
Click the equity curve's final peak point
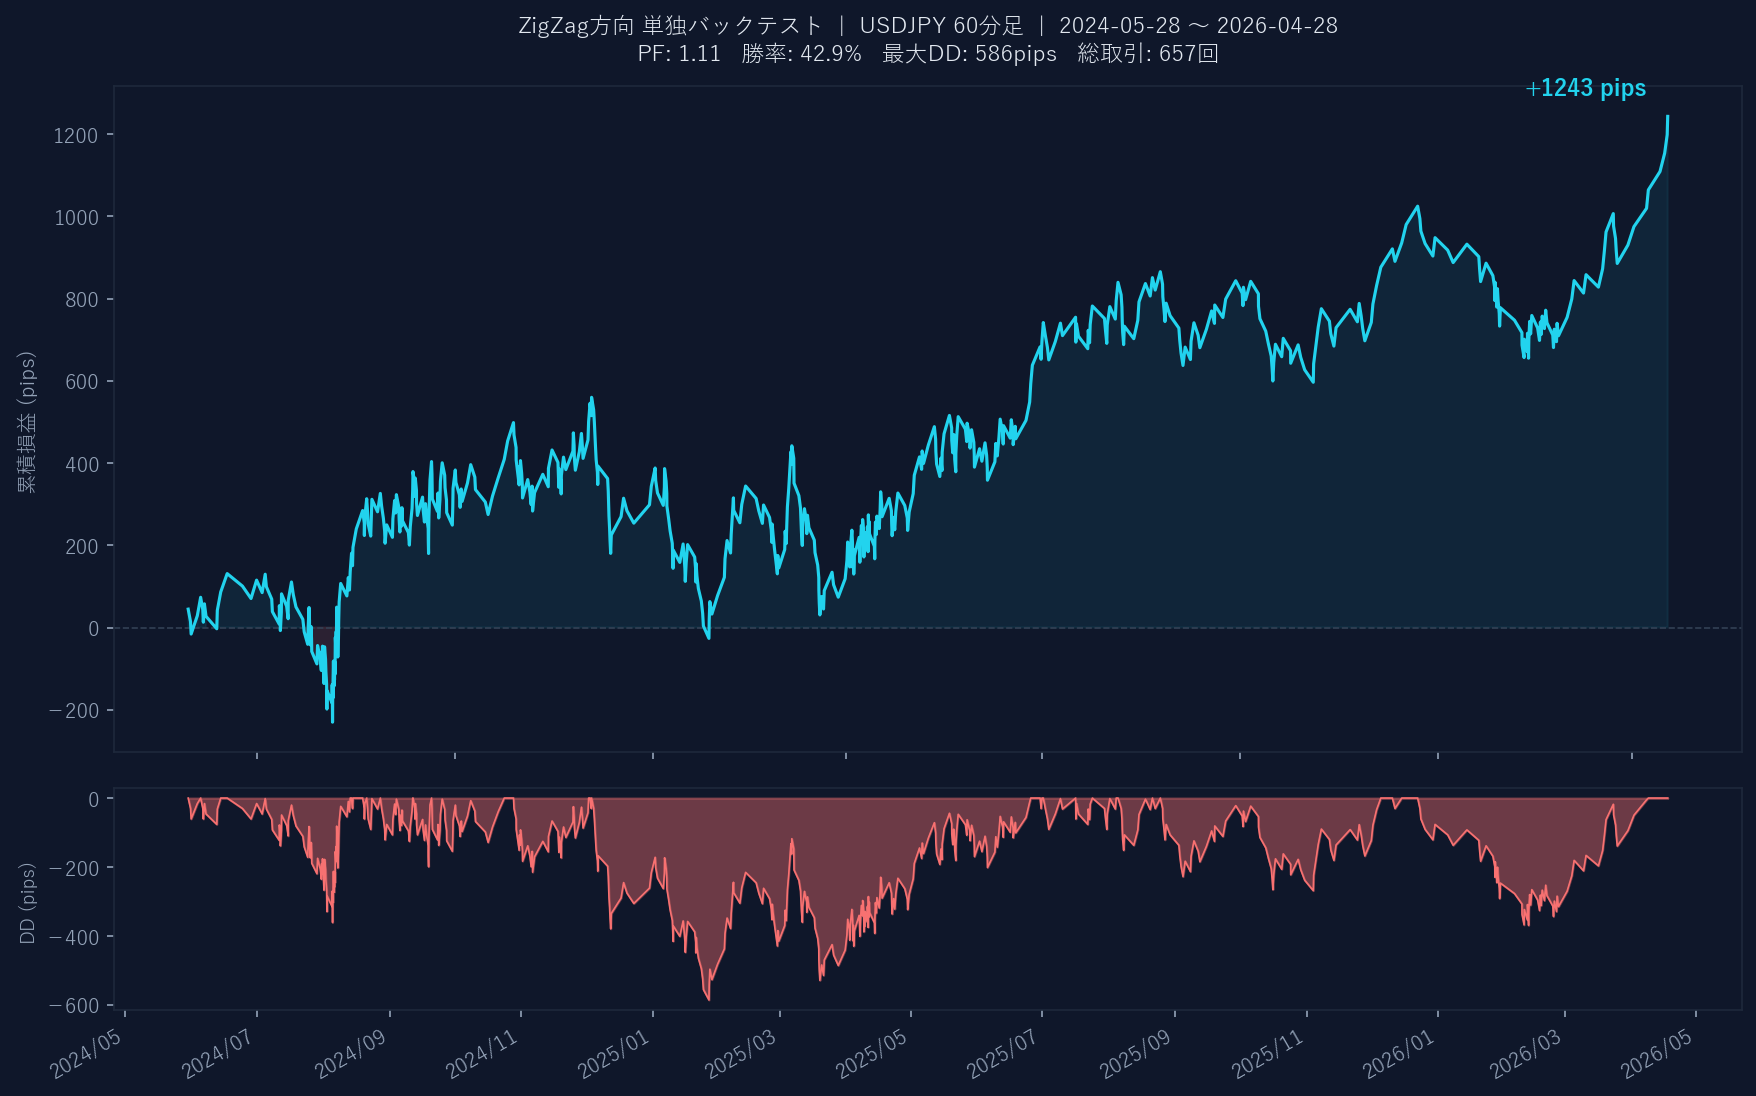click(x=1667, y=117)
